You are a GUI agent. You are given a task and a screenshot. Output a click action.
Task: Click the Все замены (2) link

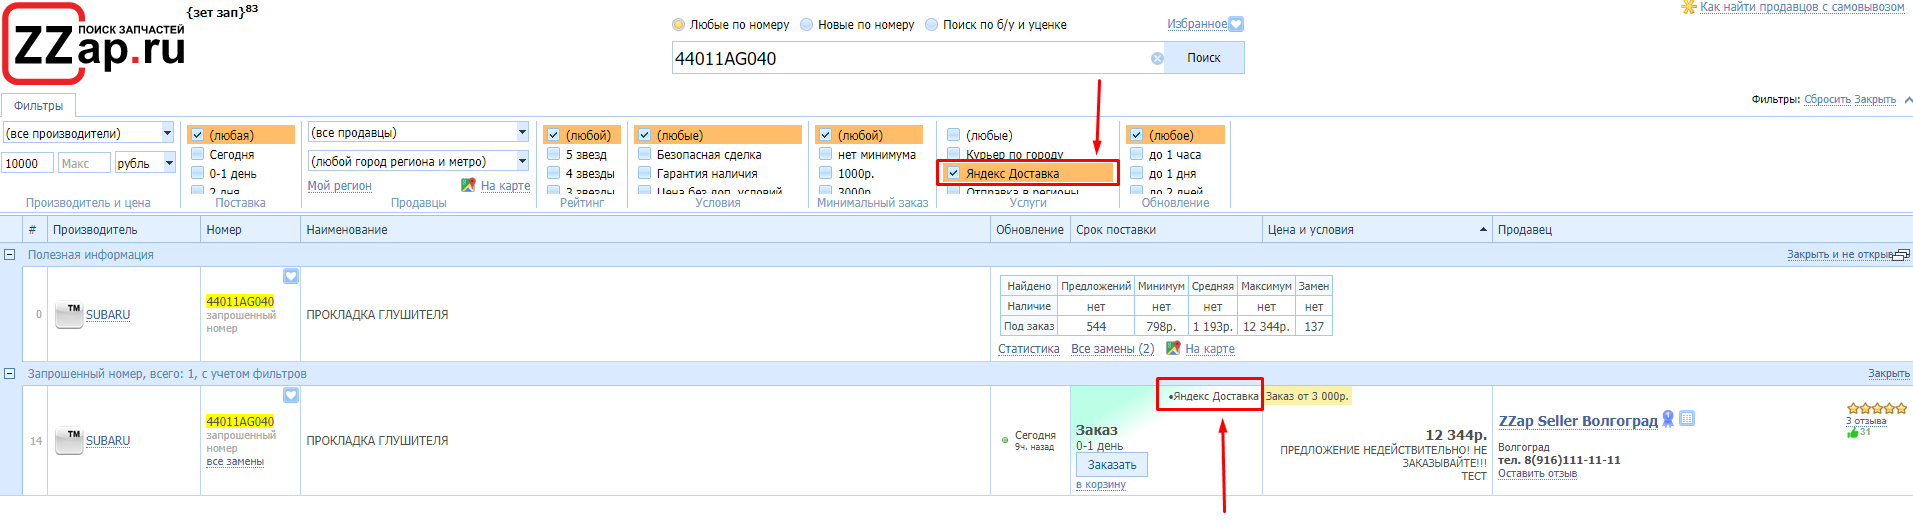[1112, 349]
